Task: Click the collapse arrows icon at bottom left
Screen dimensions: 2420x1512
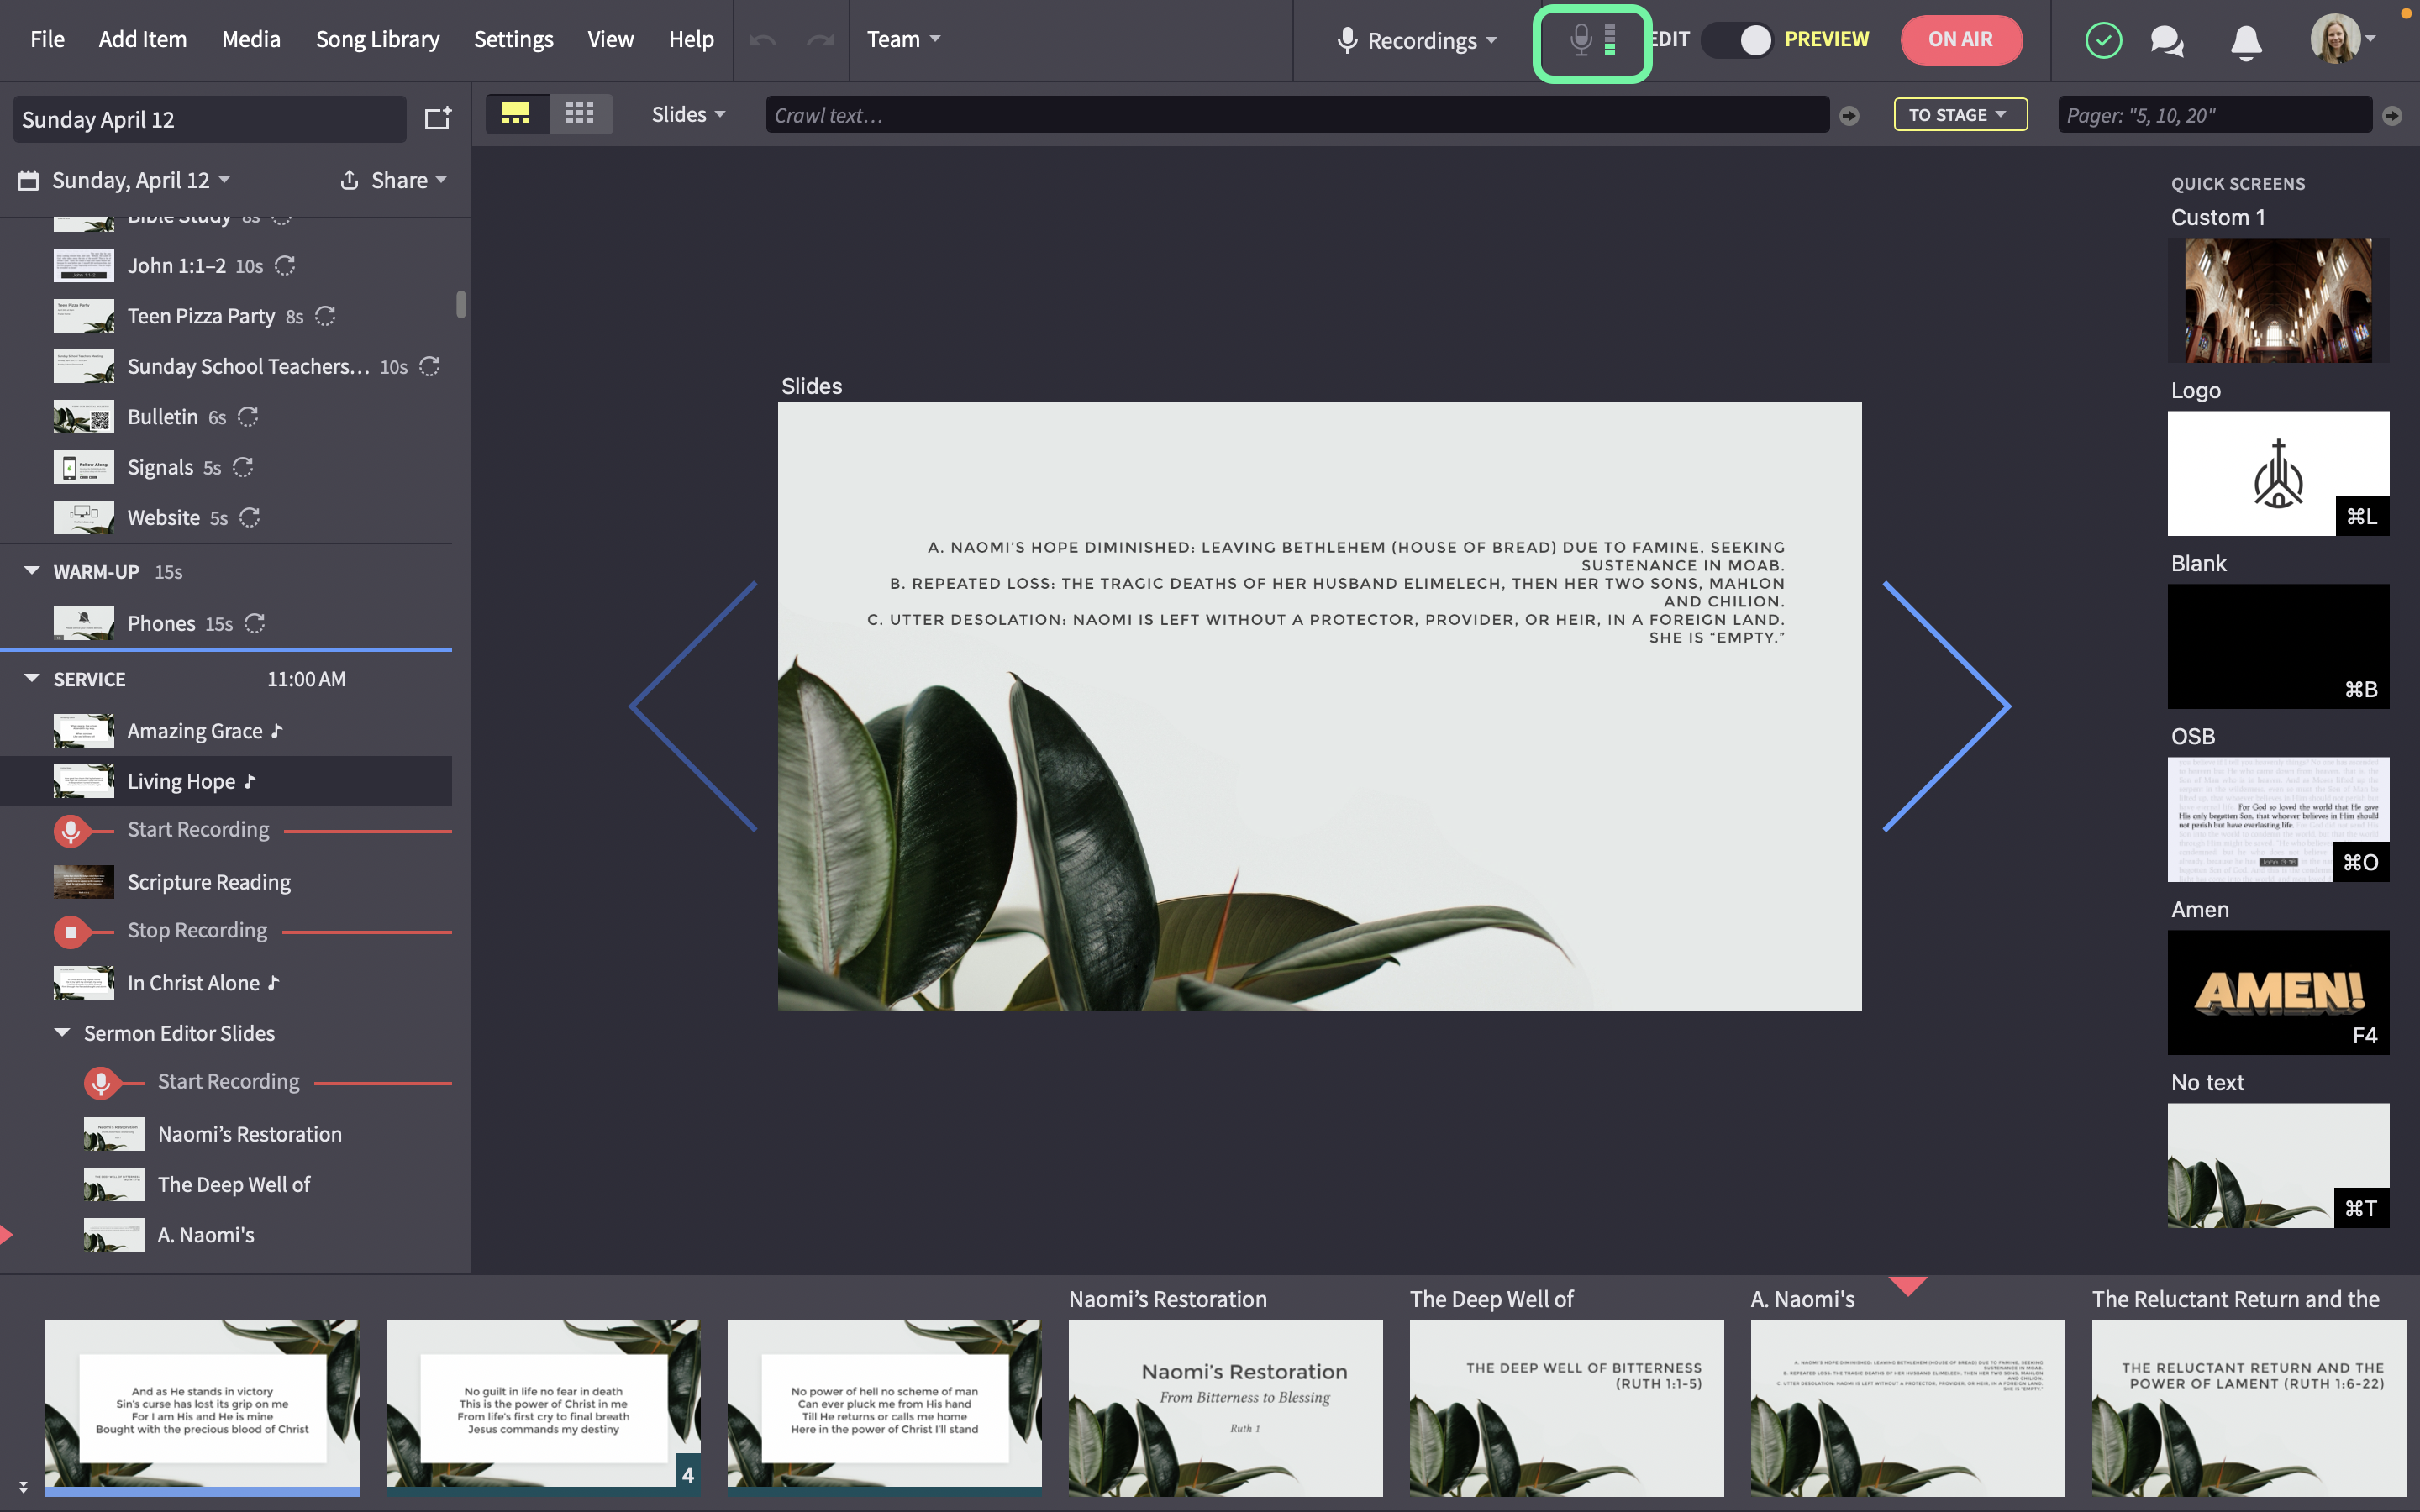Action: (23, 1487)
